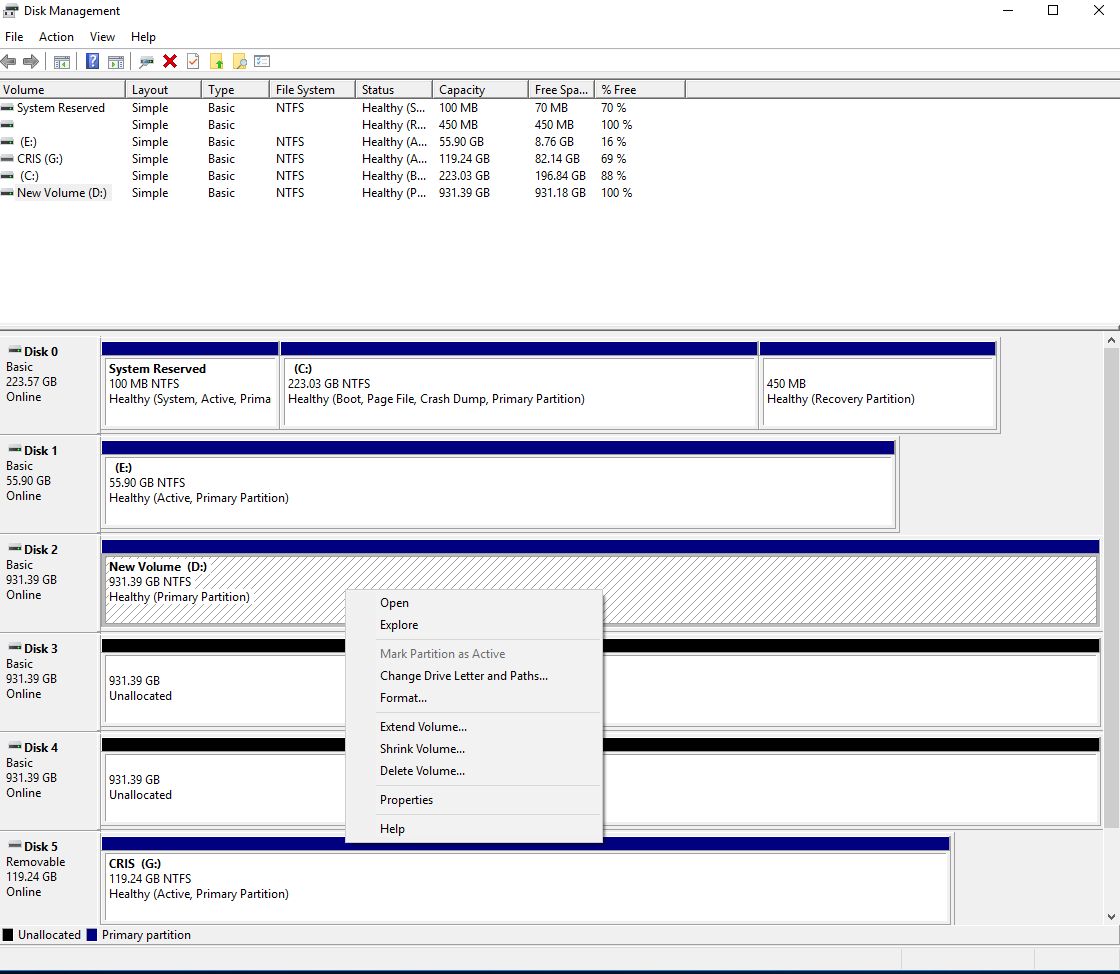
Task: Click the blue Help question mark icon
Action: pyautogui.click(x=92, y=61)
